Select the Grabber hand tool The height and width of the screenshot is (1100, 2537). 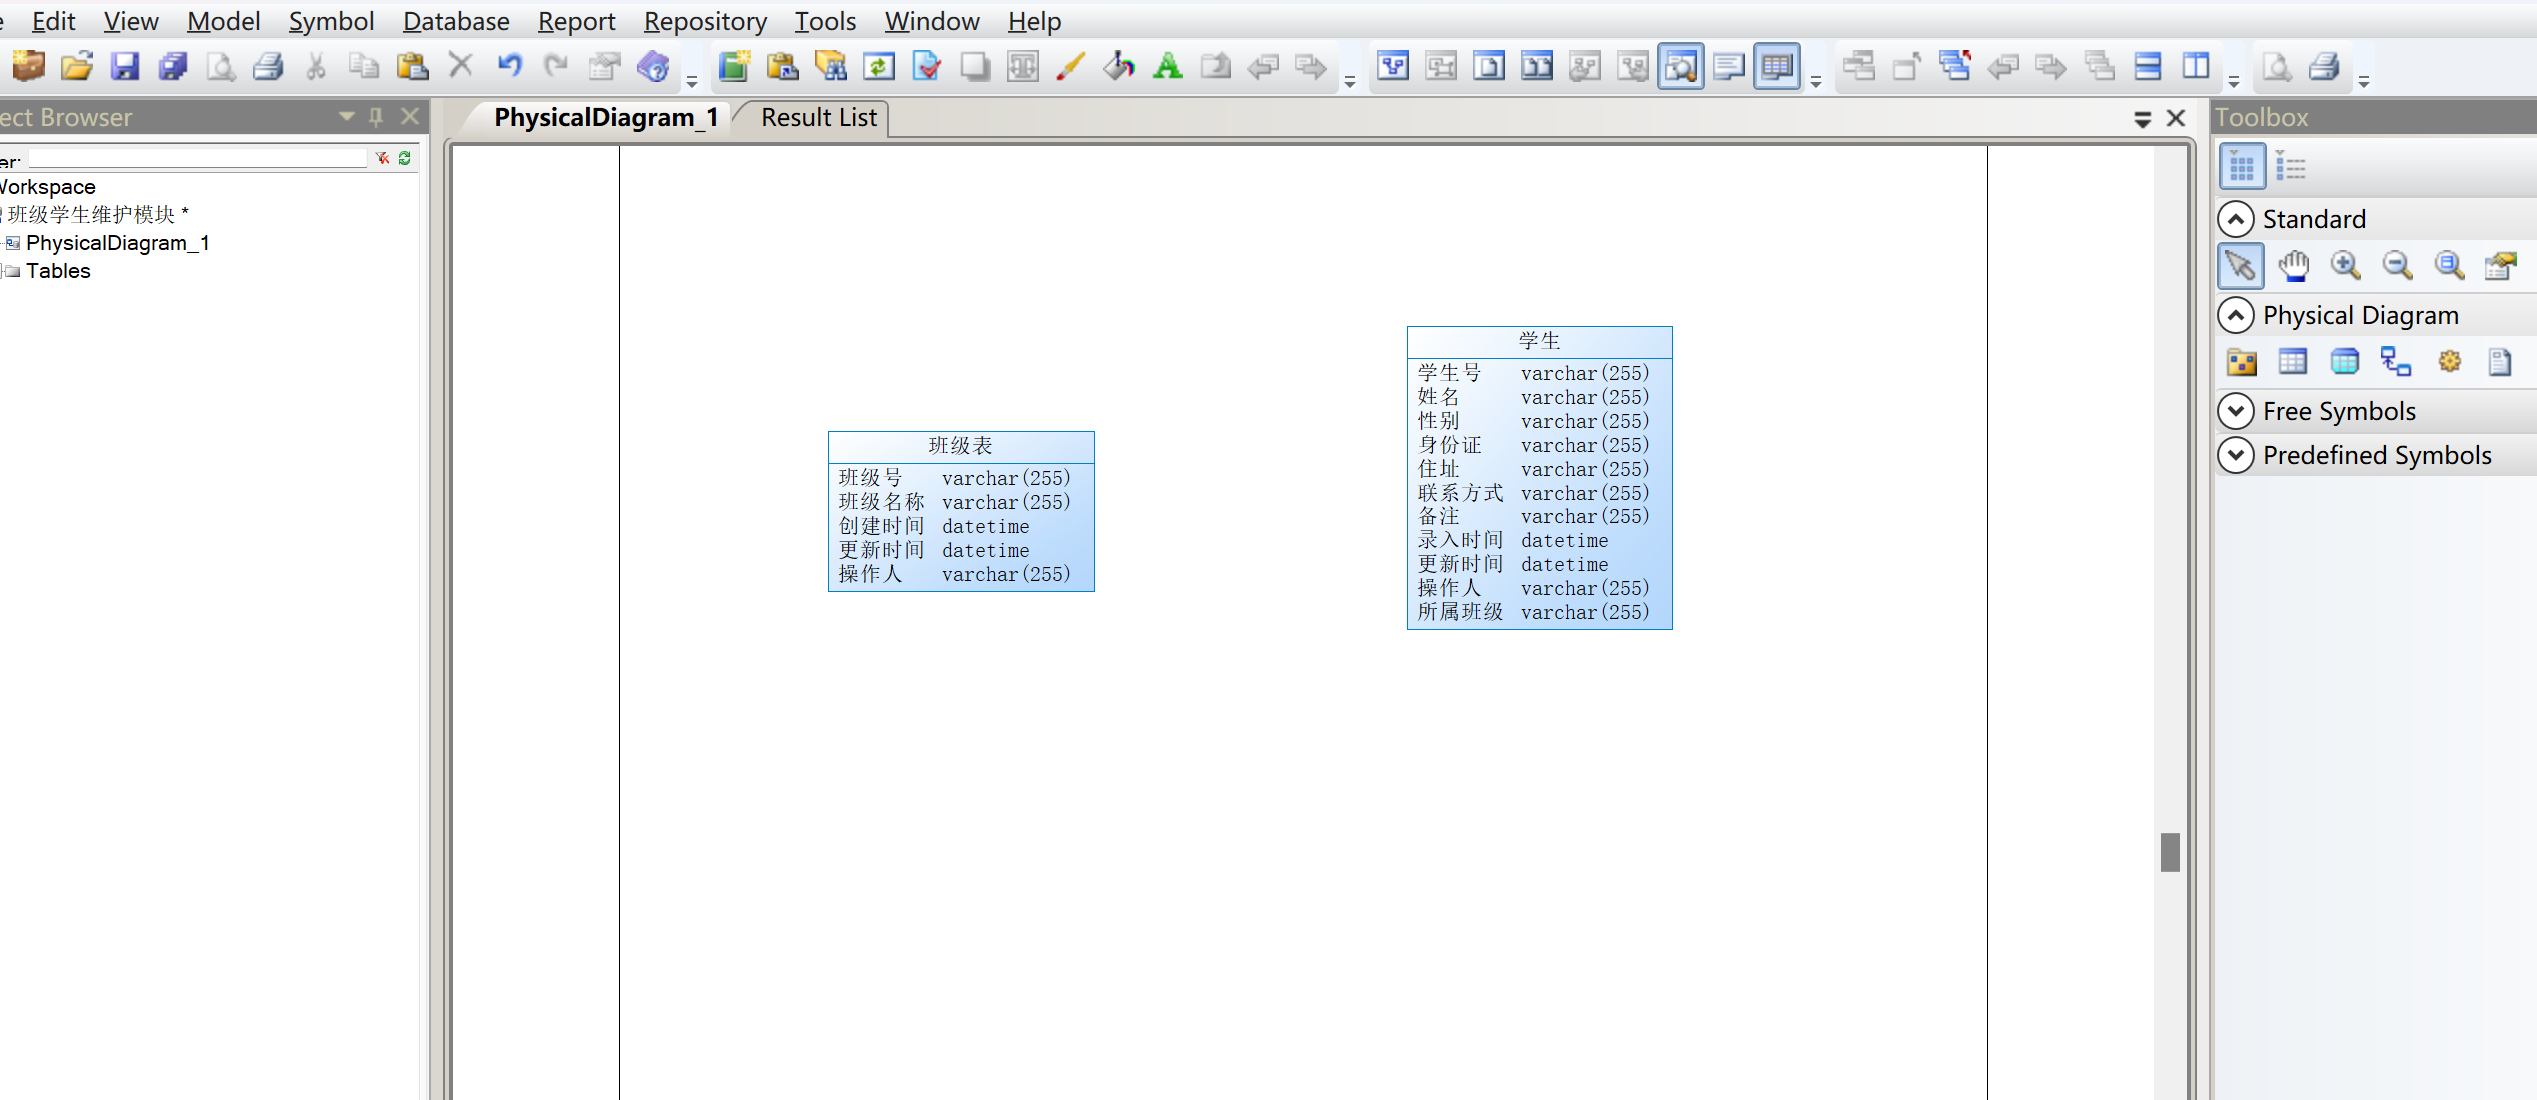pos(2293,266)
